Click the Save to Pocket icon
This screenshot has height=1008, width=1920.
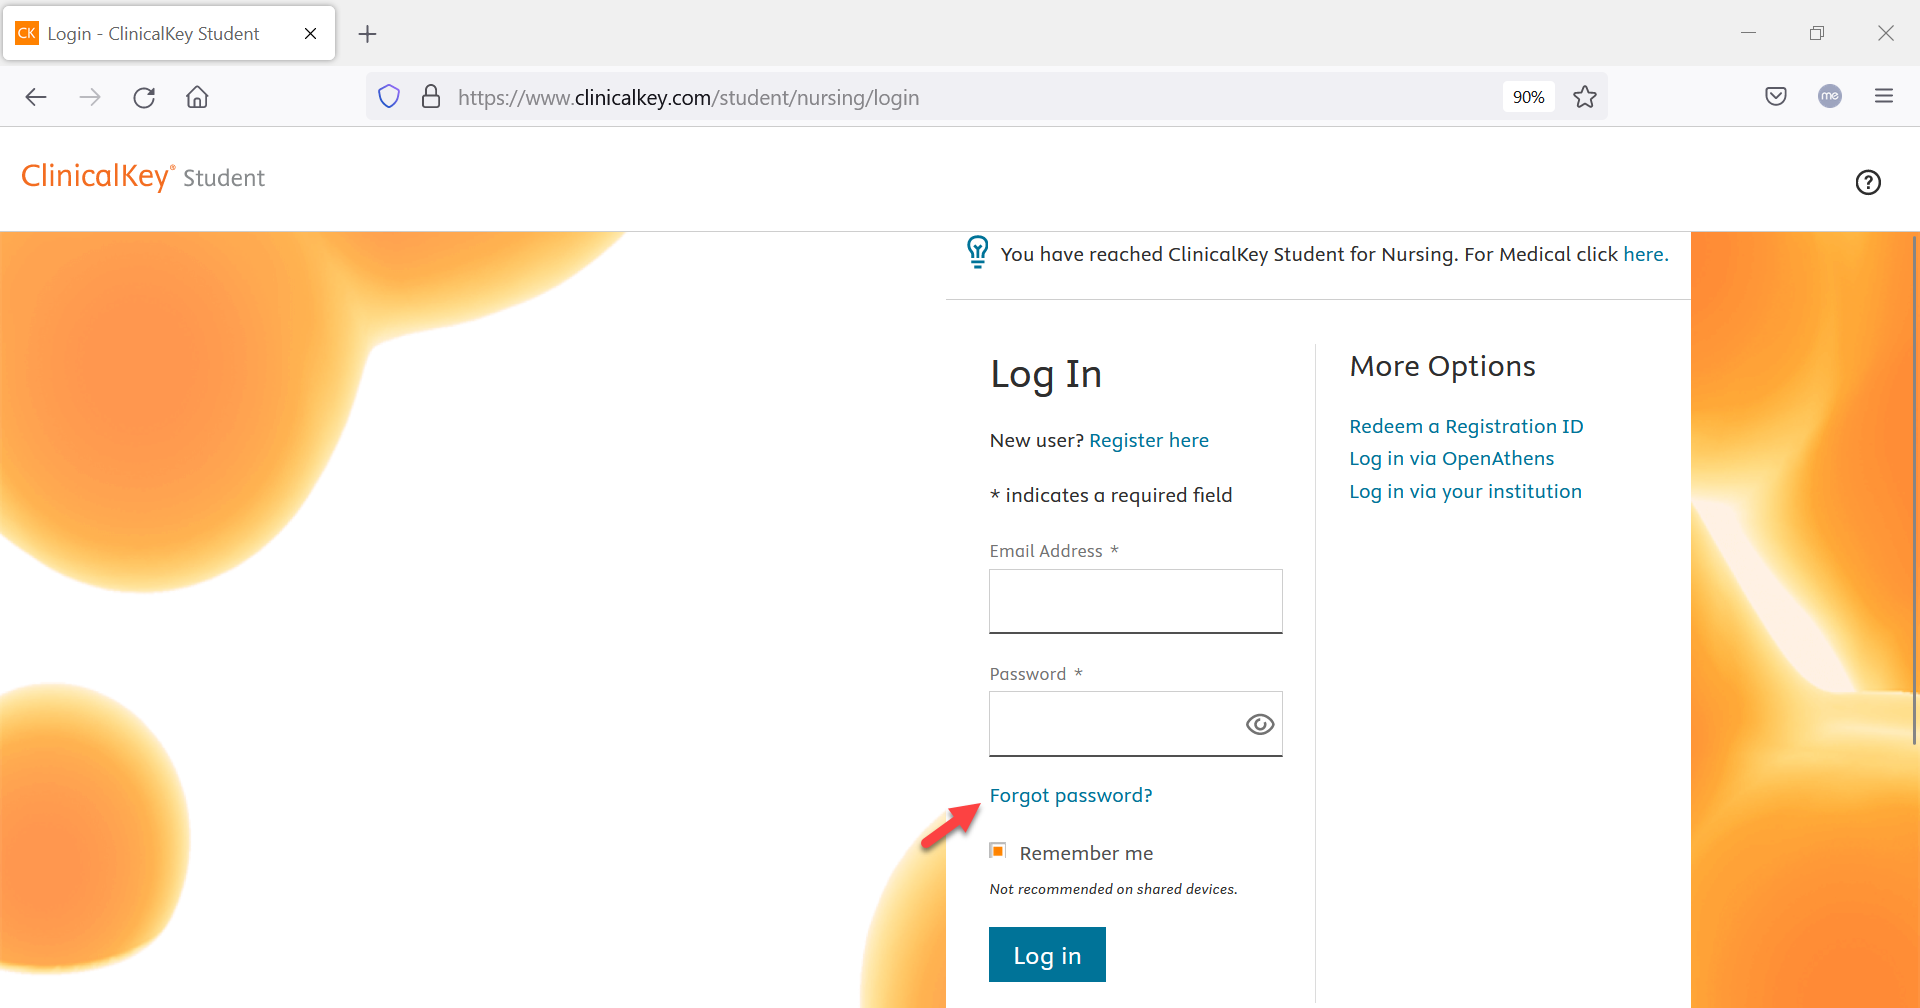1775,96
